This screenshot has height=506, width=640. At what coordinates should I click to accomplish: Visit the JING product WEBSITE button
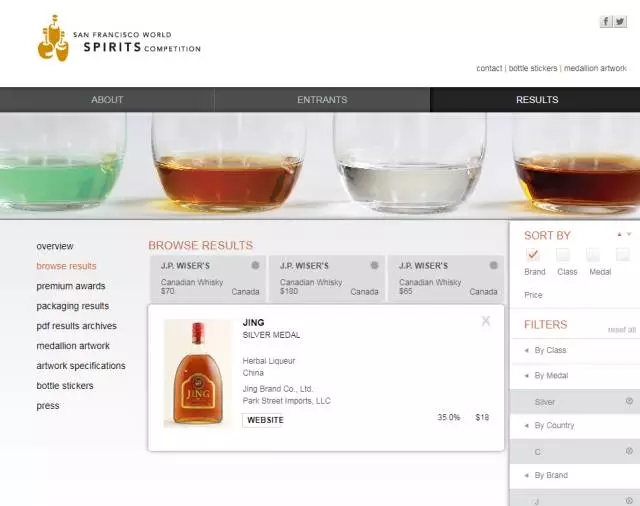click(x=265, y=420)
